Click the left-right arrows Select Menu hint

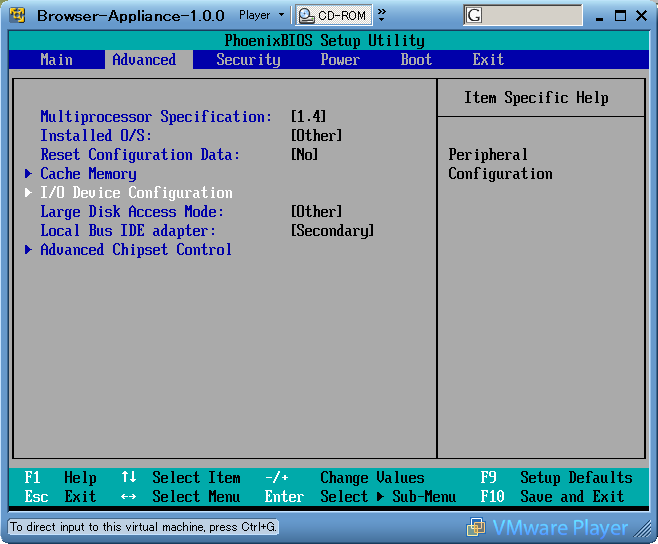tap(181, 497)
